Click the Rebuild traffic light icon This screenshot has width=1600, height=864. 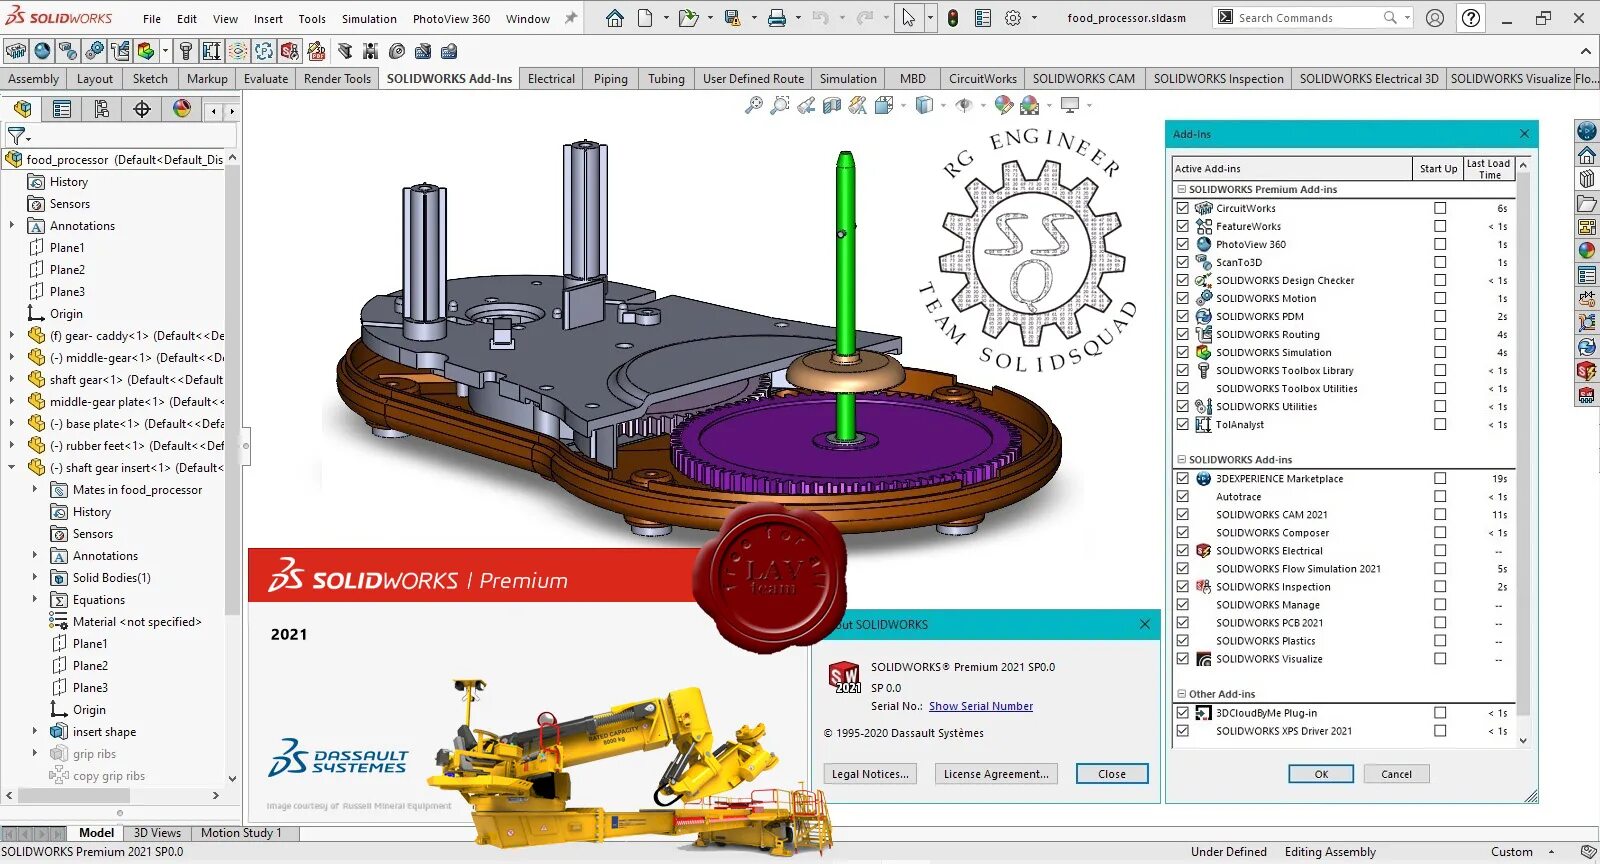(953, 18)
